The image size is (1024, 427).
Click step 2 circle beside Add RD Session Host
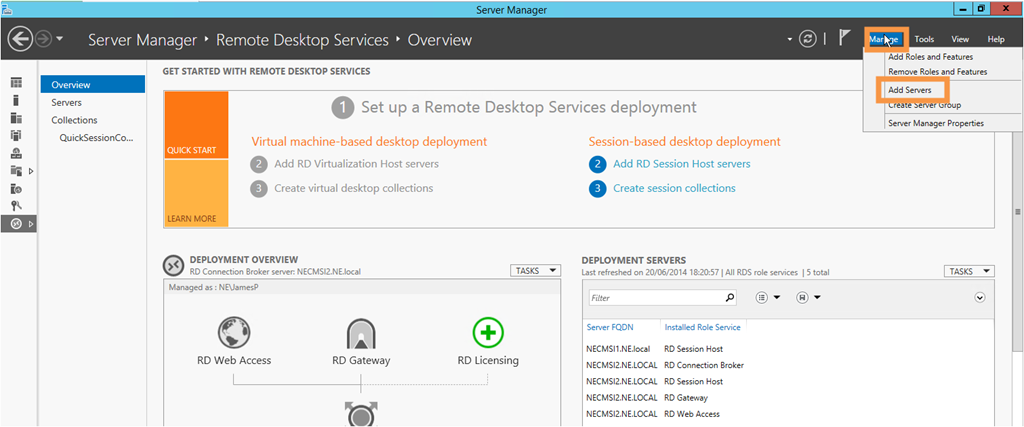597,165
